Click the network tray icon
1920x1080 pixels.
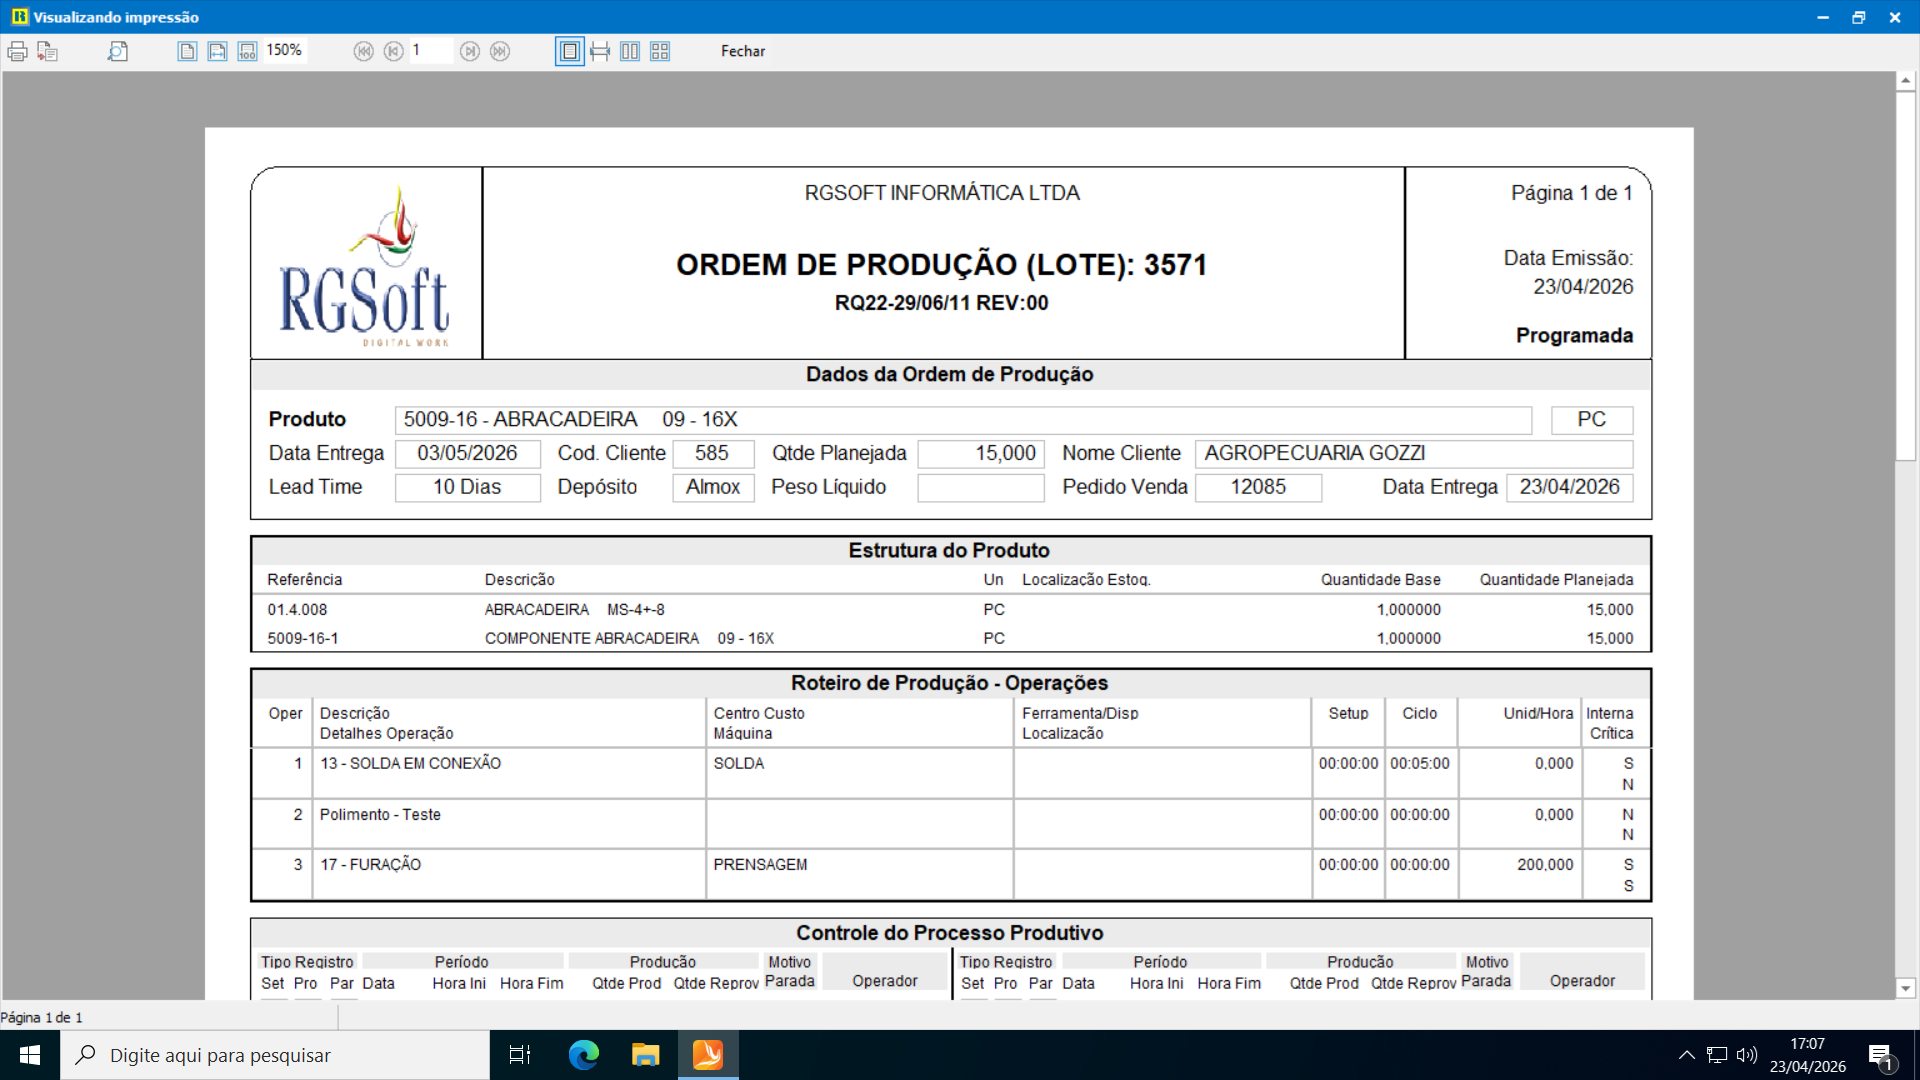[x=1717, y=1055]
